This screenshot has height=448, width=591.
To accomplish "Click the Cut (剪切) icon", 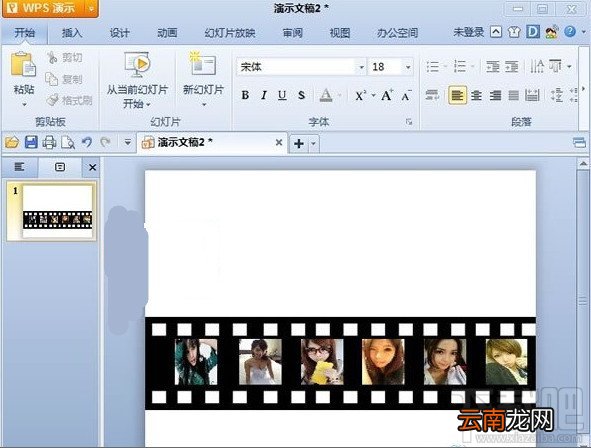I will [52, 58].
